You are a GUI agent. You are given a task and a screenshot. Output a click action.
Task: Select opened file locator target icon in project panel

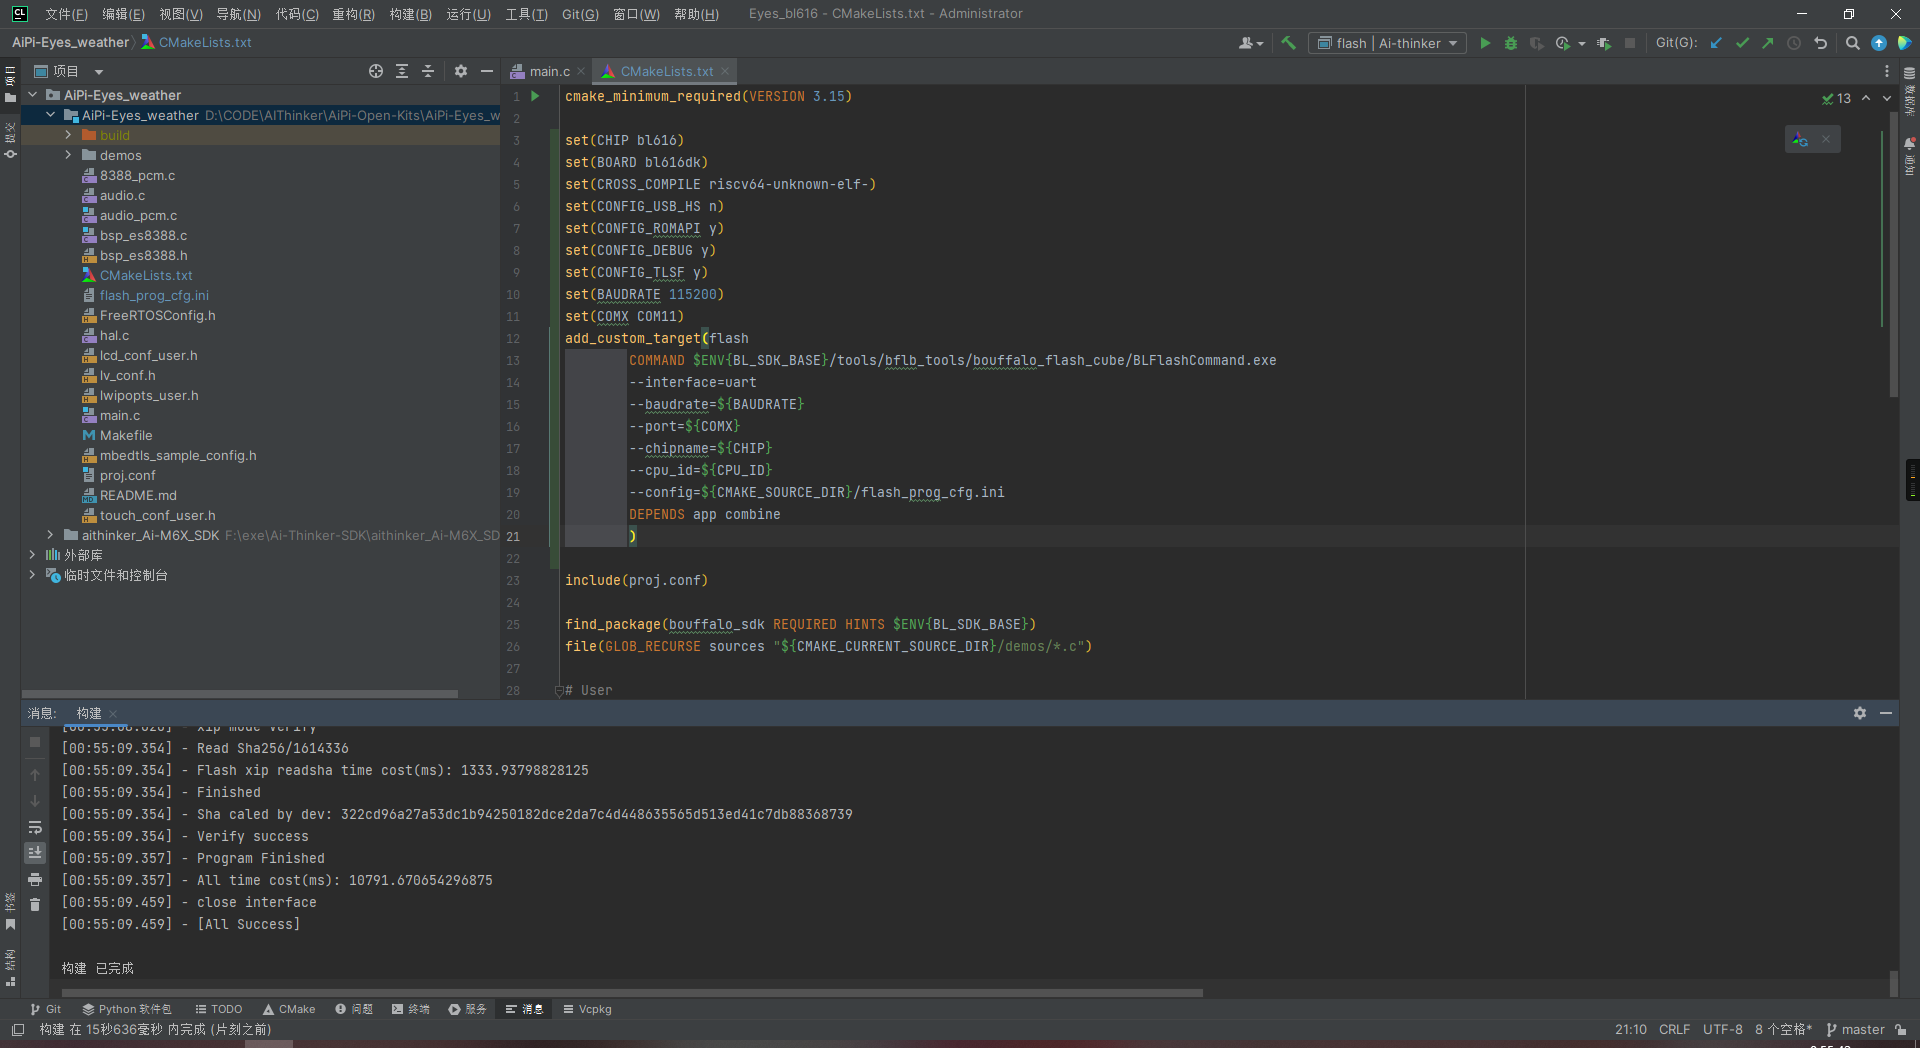point(376,71)
